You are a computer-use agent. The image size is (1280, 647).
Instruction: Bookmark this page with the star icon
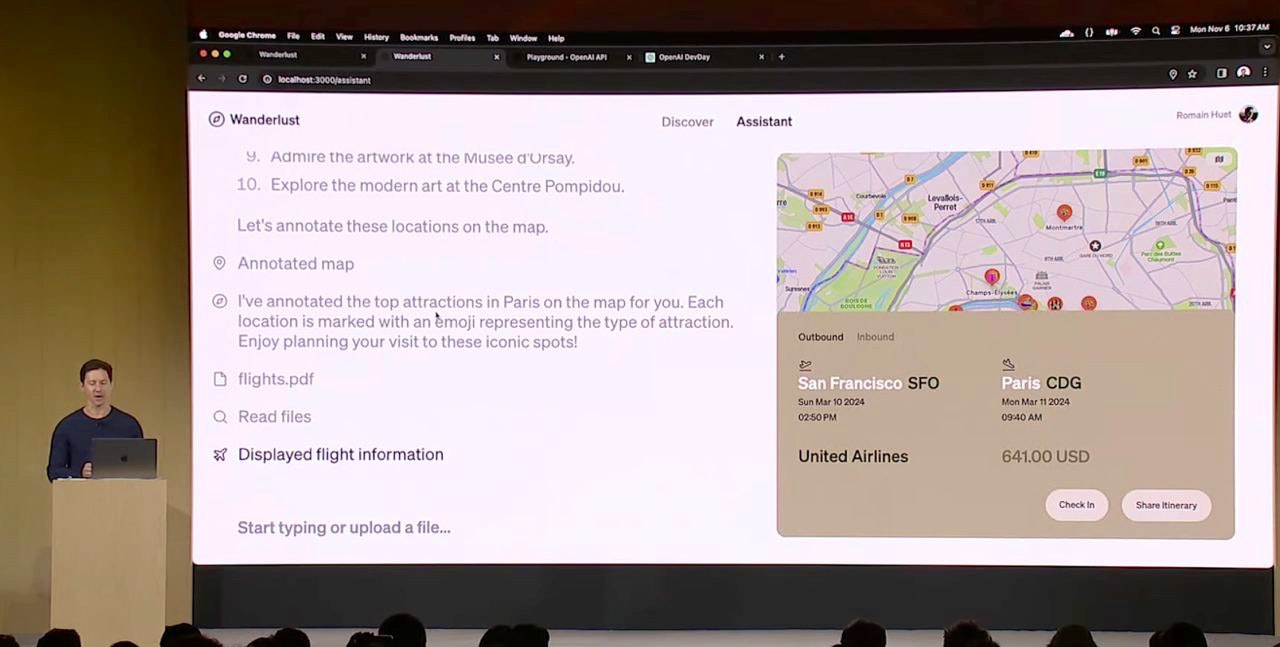pos(1192,74)
